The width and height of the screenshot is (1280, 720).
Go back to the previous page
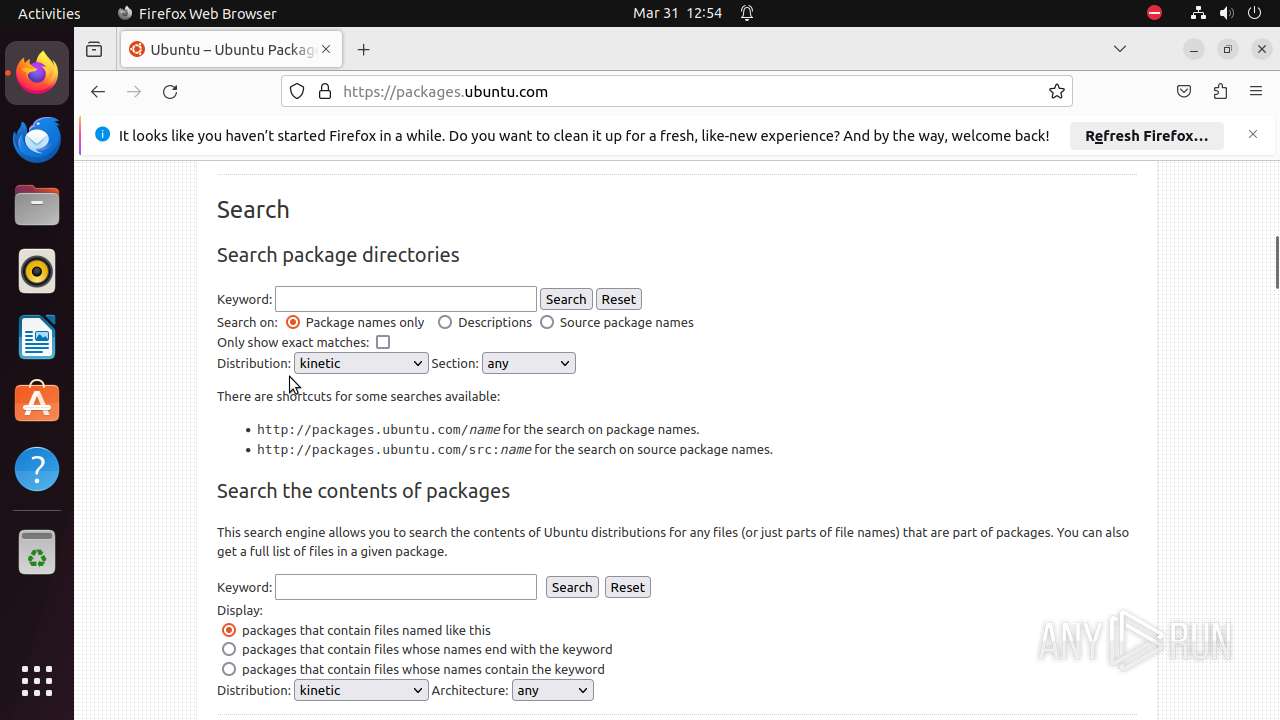coord(97,91)
